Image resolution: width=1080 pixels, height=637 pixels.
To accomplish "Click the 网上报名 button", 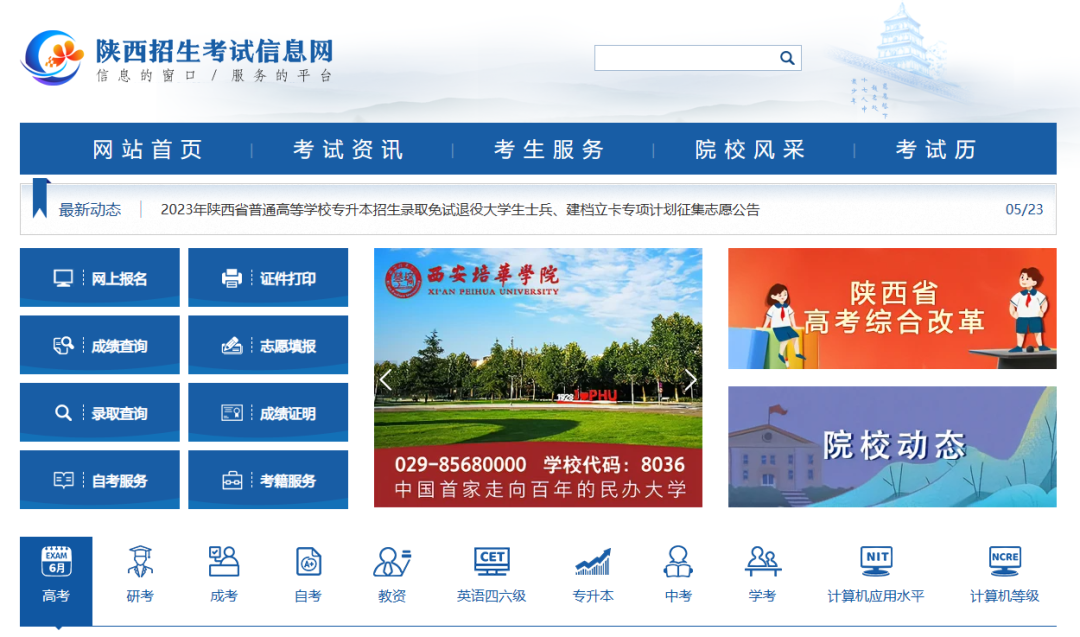I will click(100, 278).
